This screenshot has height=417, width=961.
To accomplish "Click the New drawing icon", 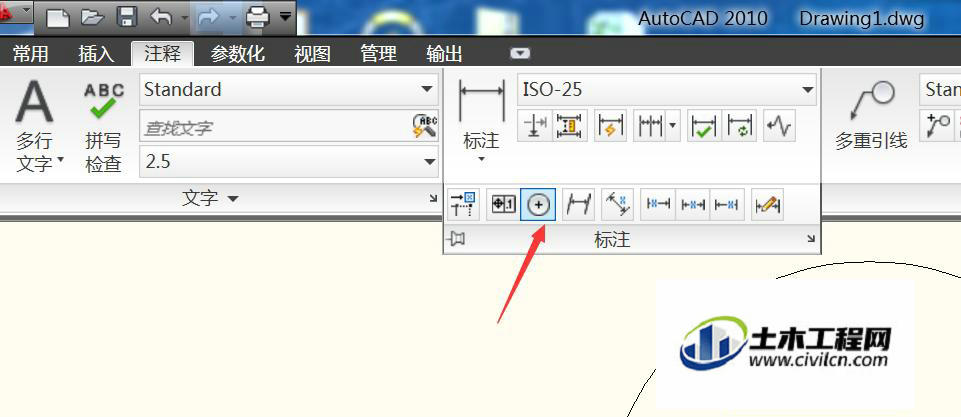I will [58, 17].
